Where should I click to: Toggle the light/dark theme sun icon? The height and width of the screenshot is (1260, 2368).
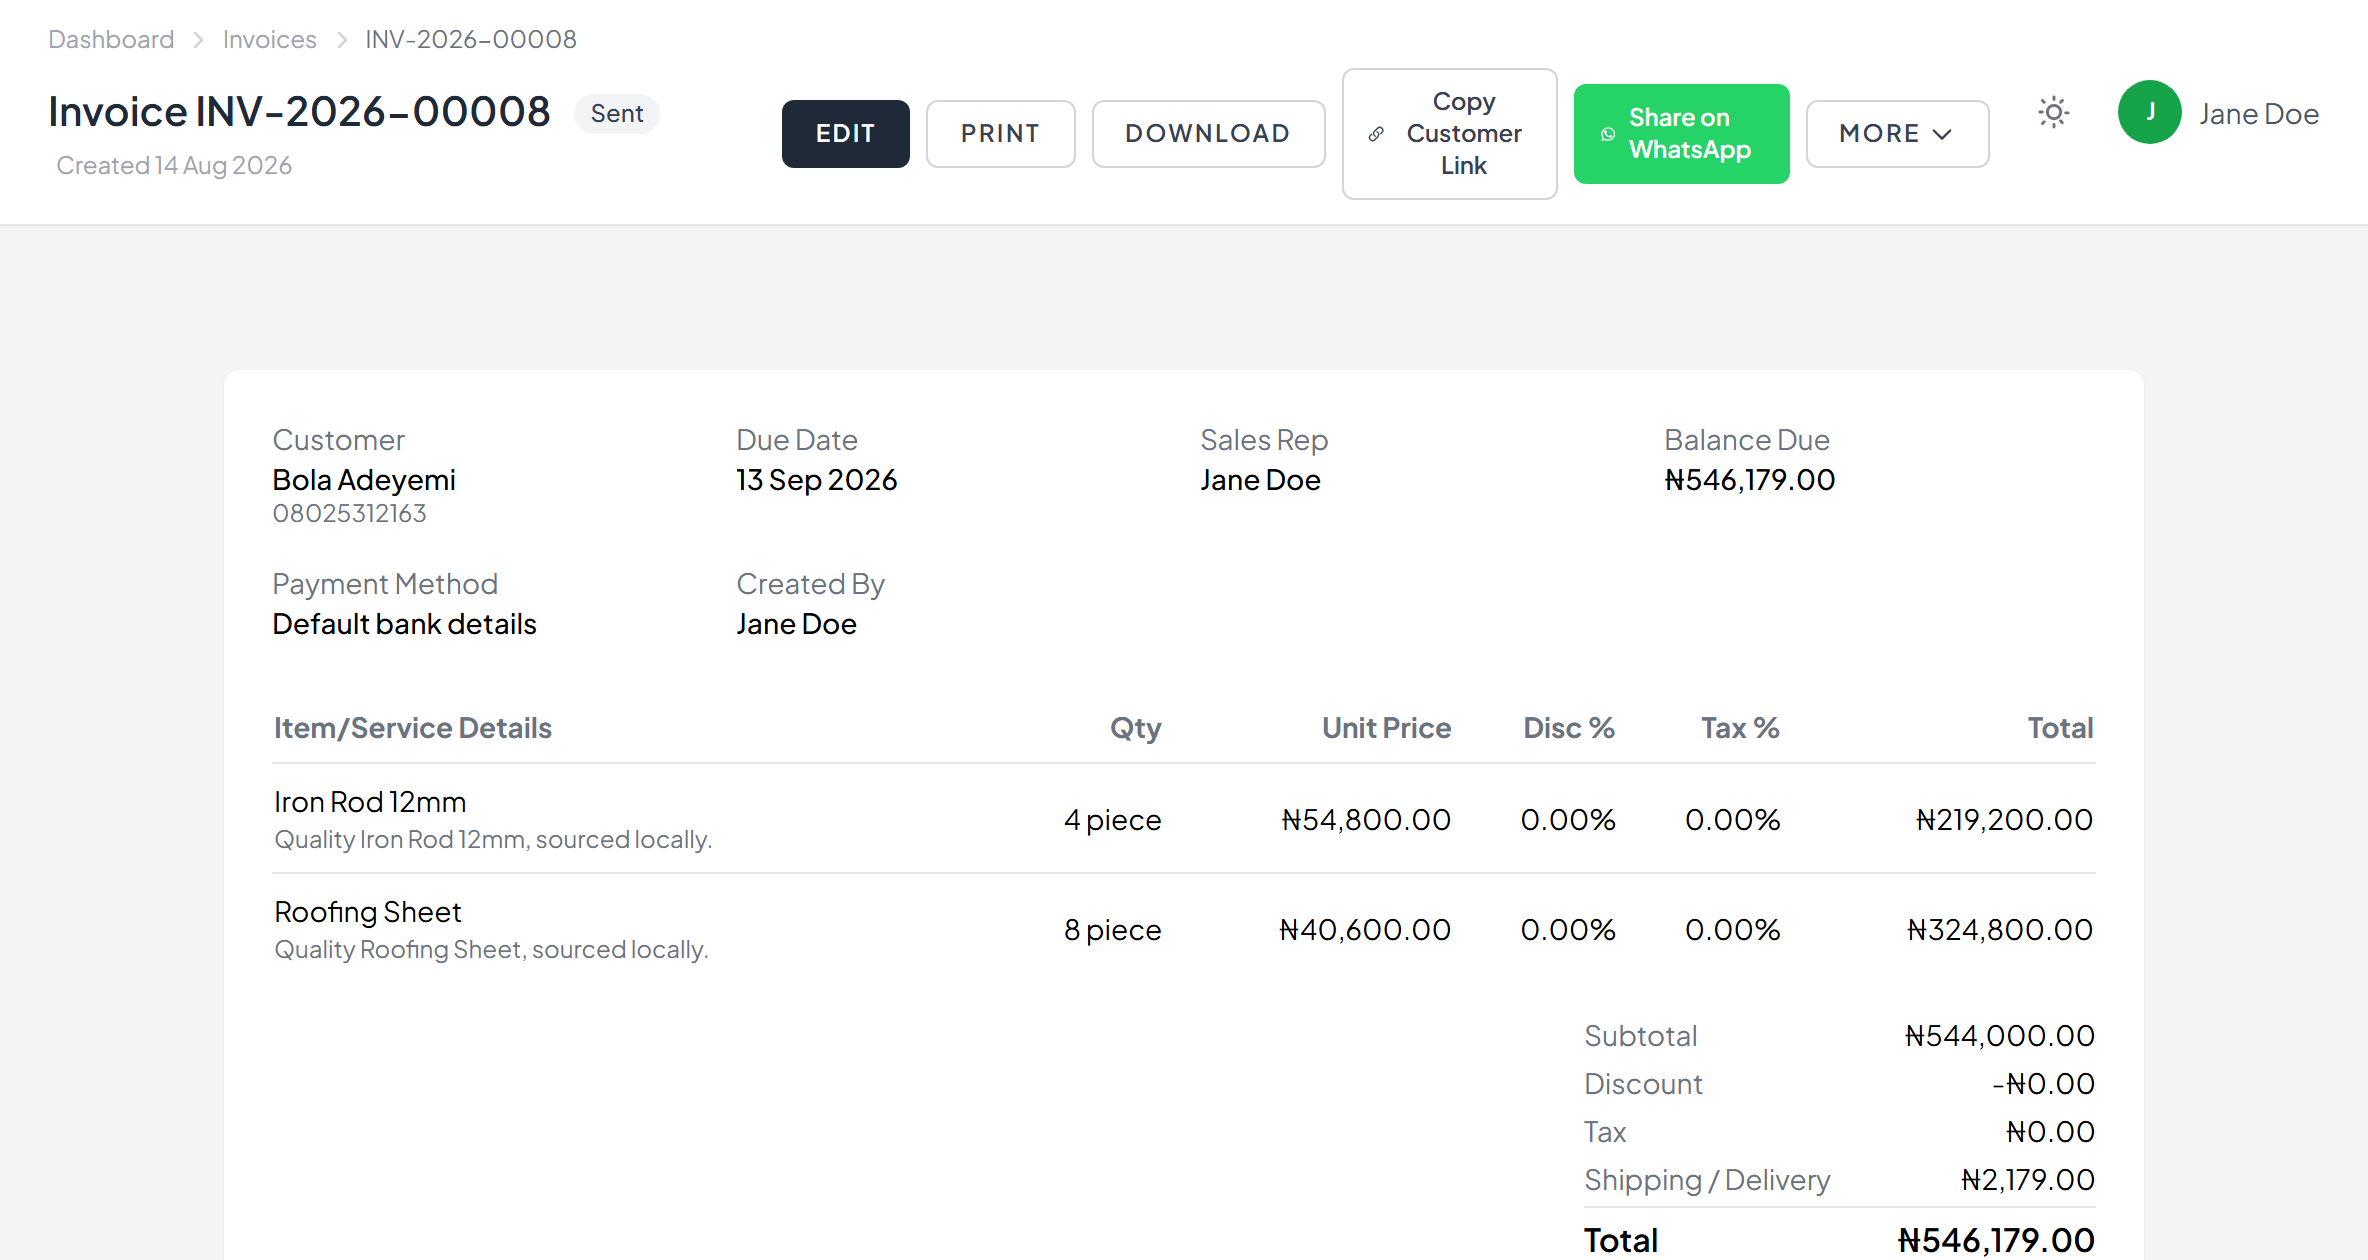(2053, 113)
